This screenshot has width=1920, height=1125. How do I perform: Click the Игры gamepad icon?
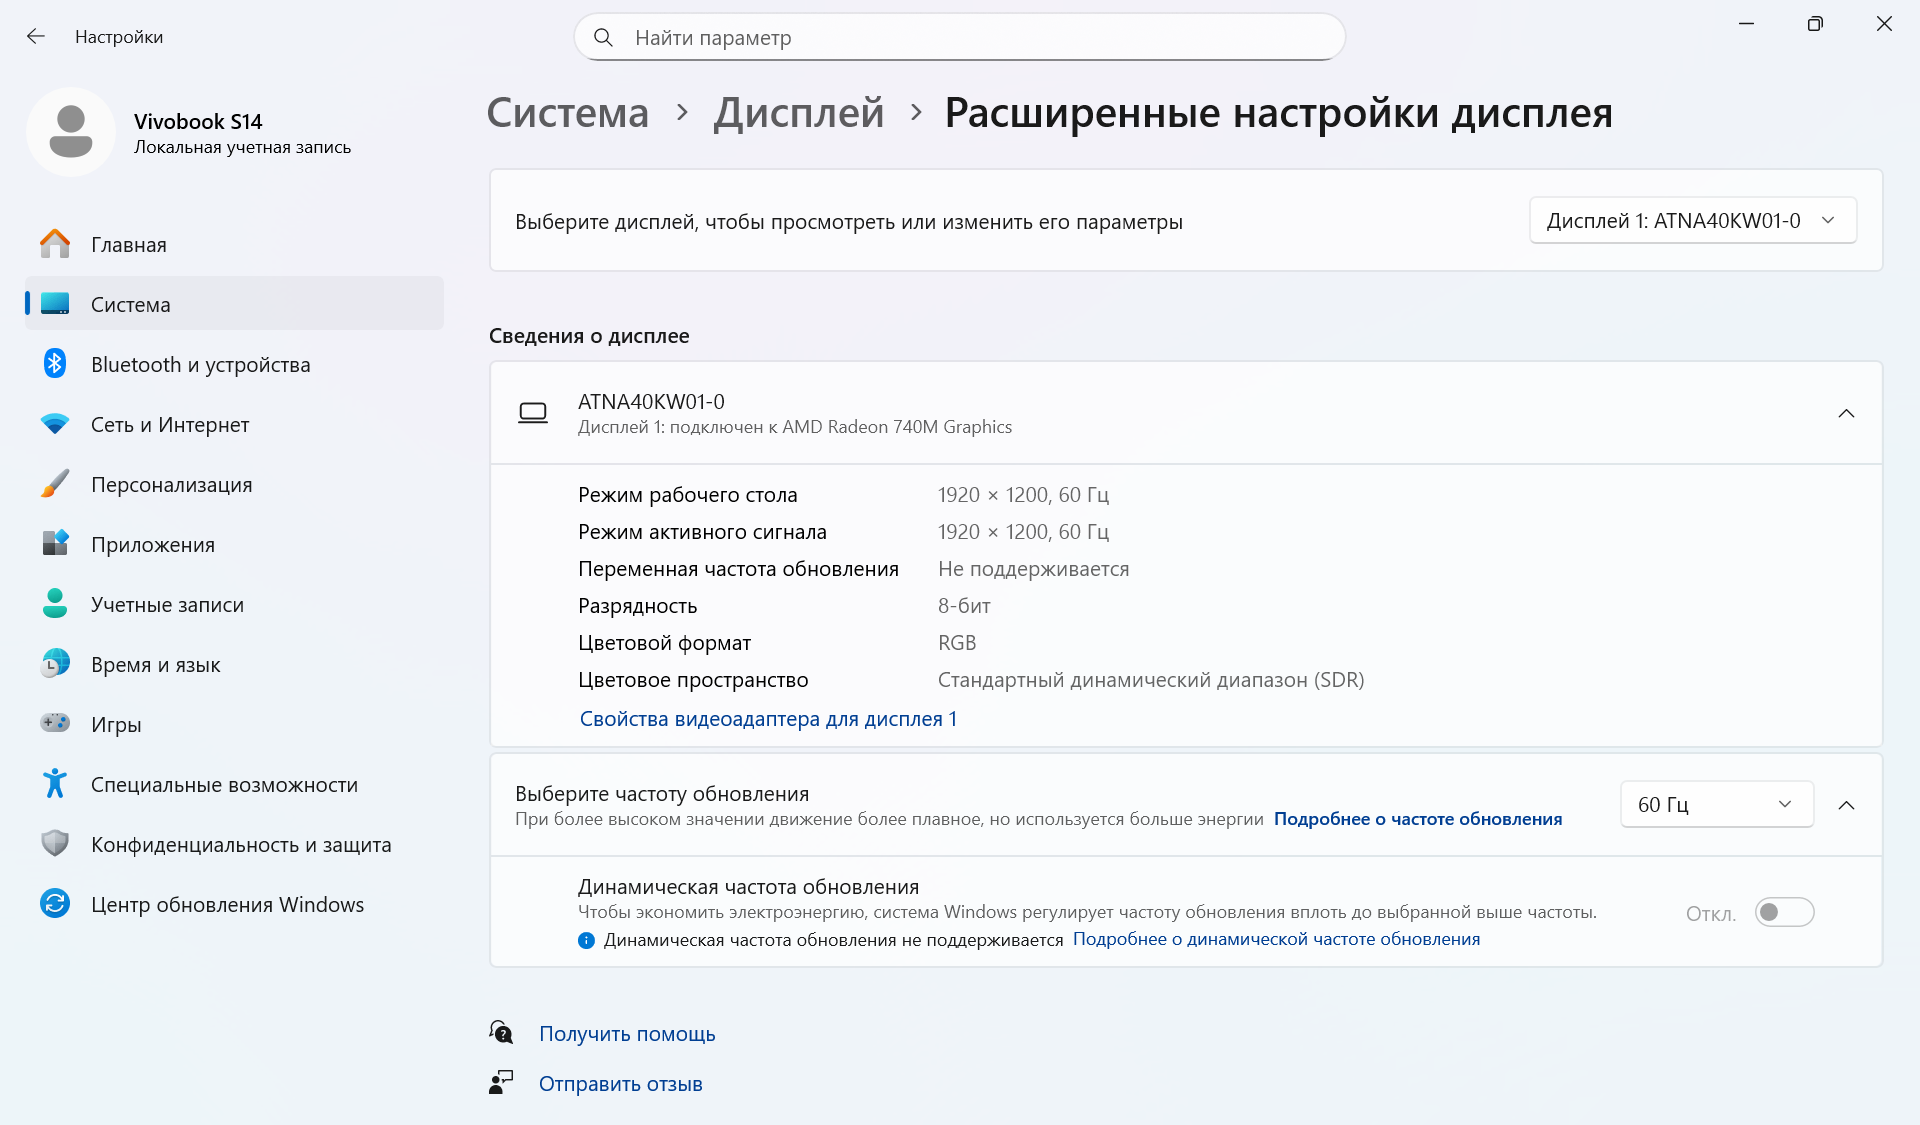[55, 723]
